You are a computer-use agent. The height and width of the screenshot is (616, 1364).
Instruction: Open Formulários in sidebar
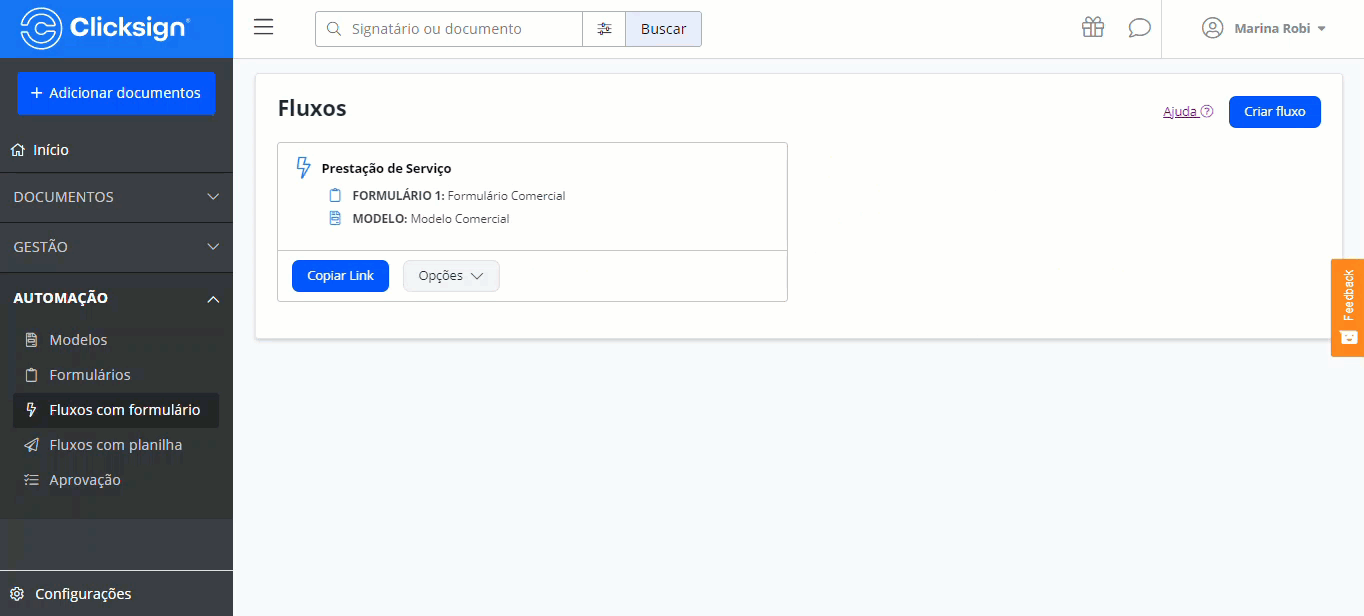coord(116,375)
